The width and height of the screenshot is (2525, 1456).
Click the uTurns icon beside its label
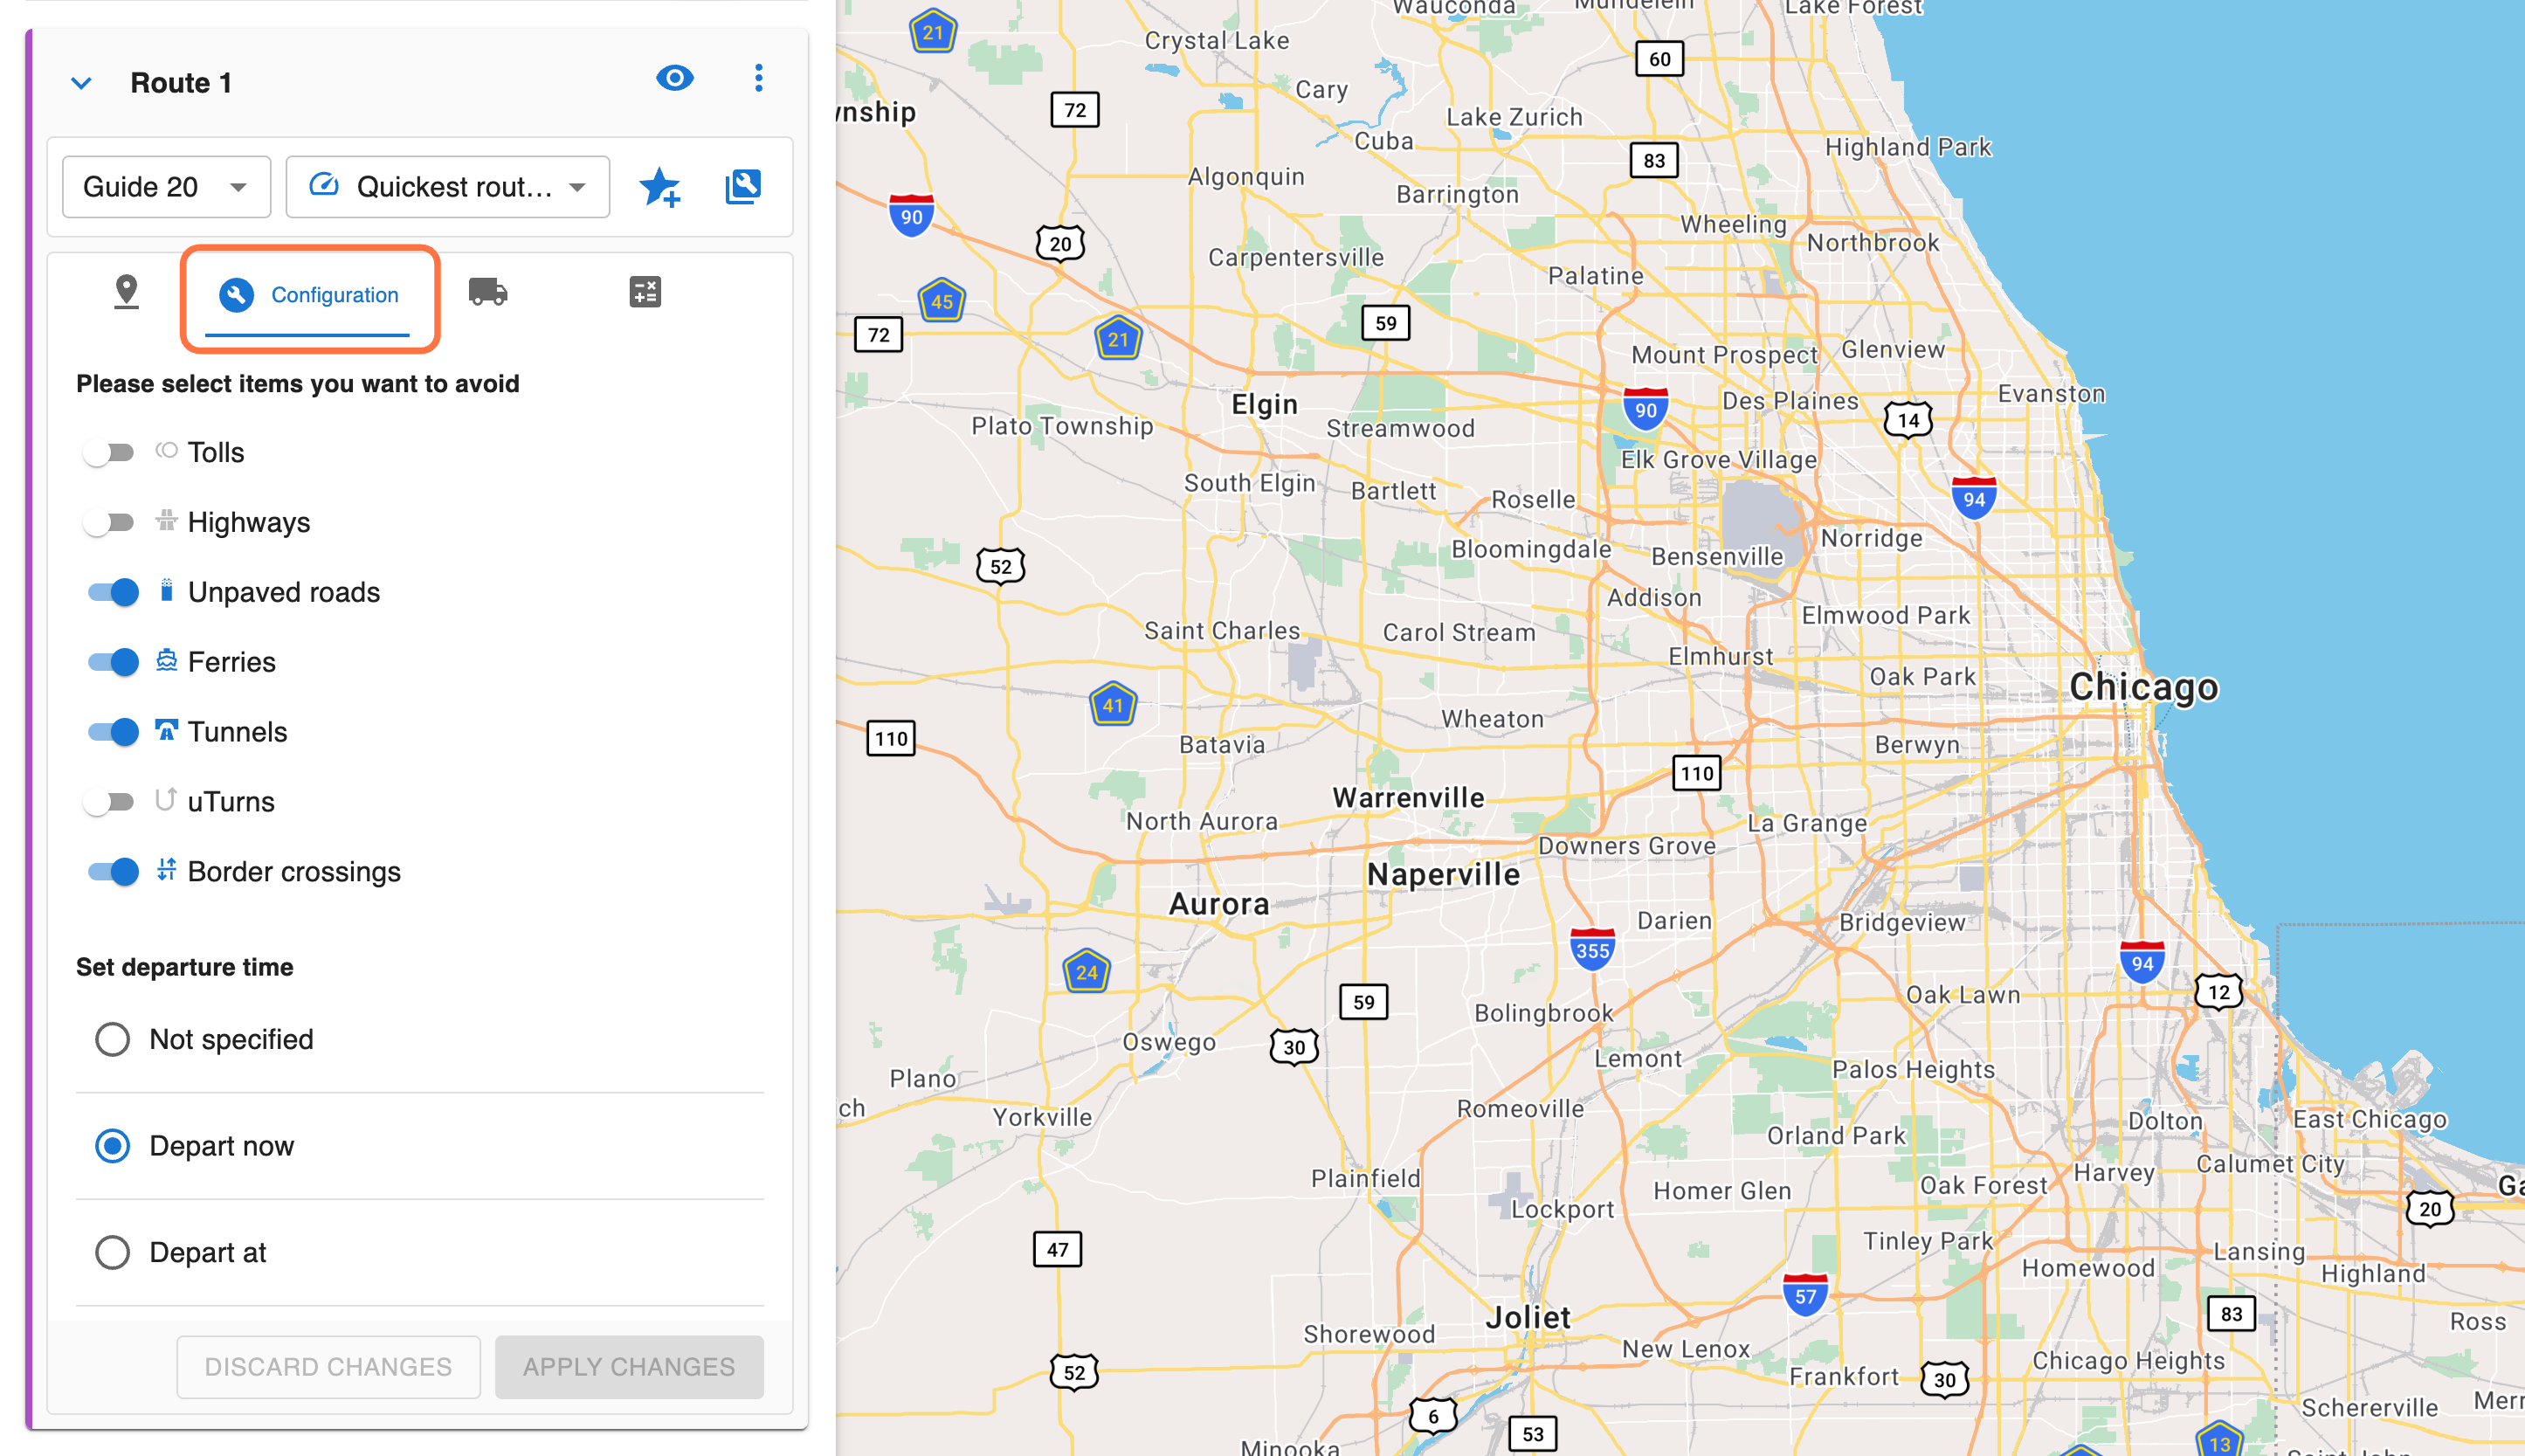166,800
